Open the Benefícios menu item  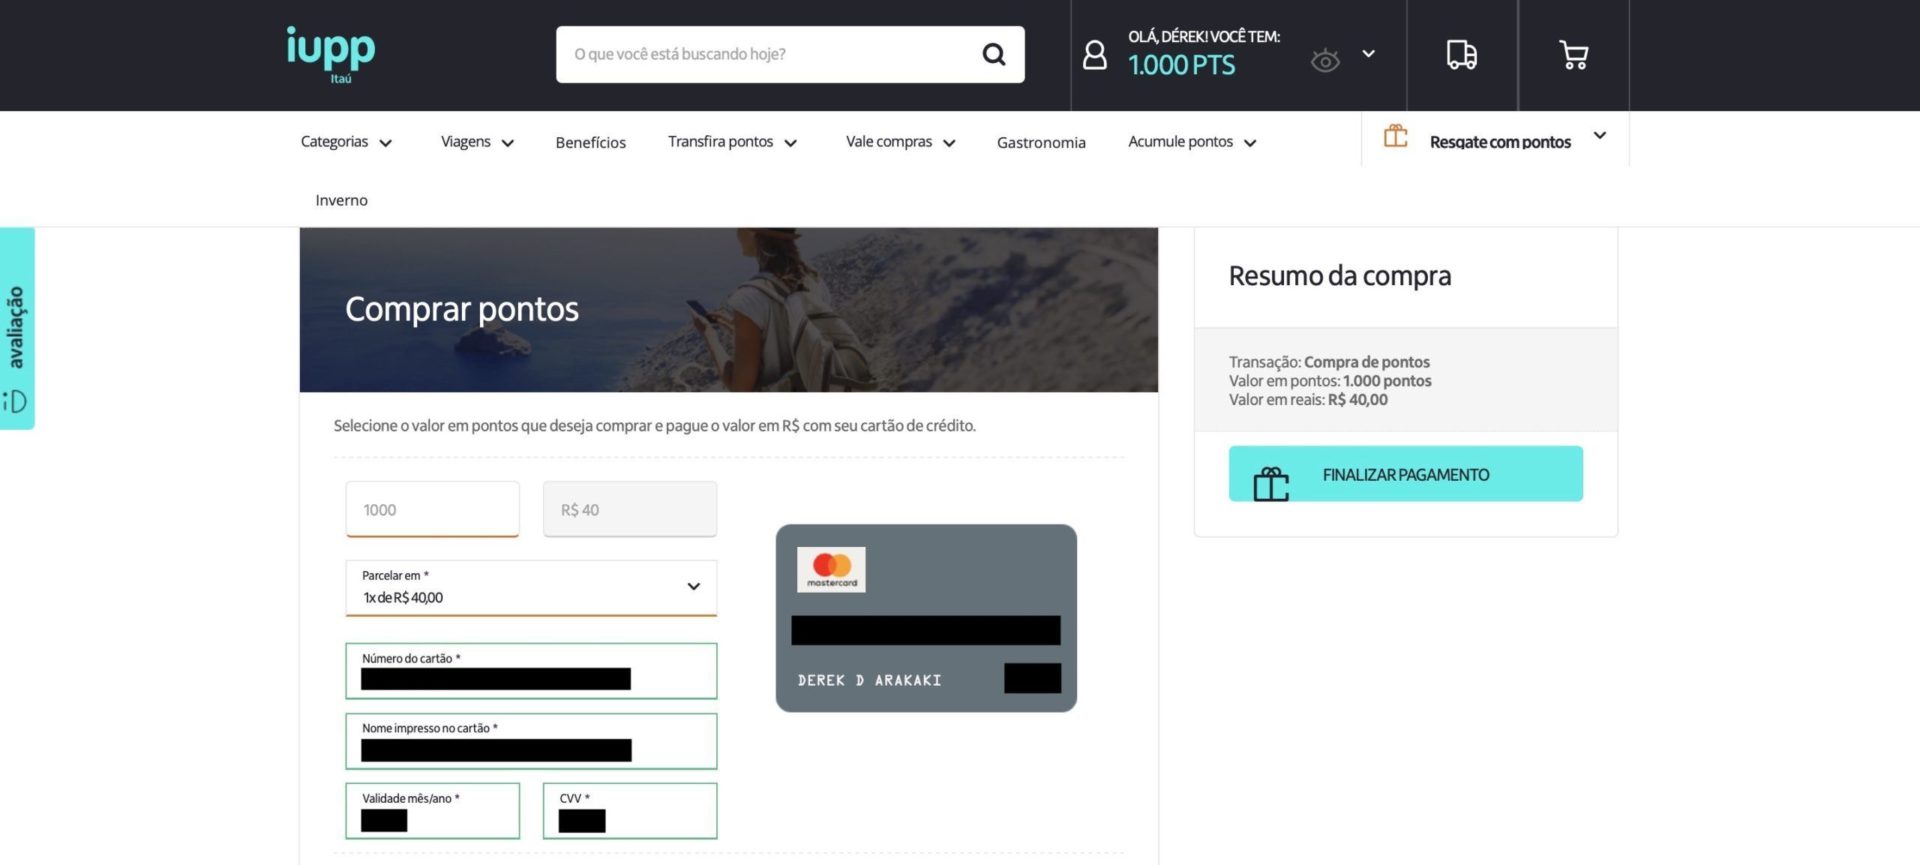tap(590, 142)
